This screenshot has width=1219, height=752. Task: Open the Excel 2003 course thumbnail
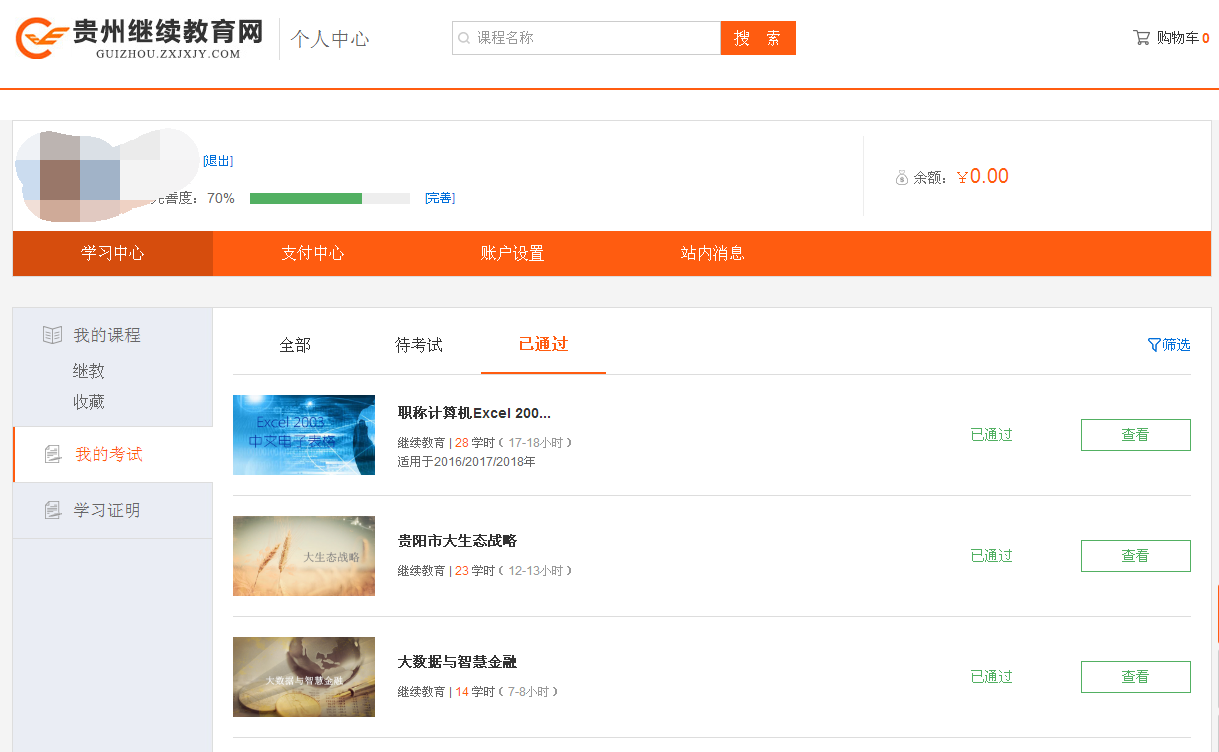click(304, 435)
